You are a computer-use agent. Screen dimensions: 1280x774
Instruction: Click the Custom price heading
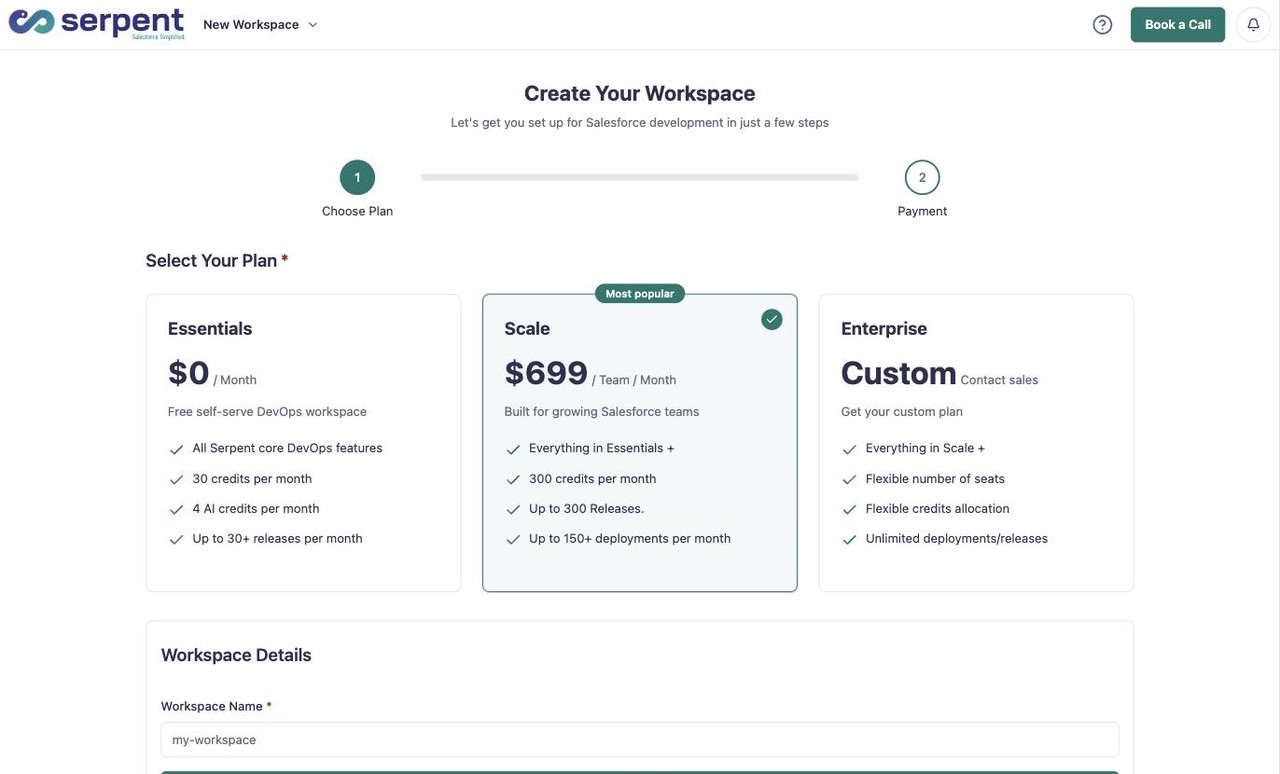(x=899, y=373)
